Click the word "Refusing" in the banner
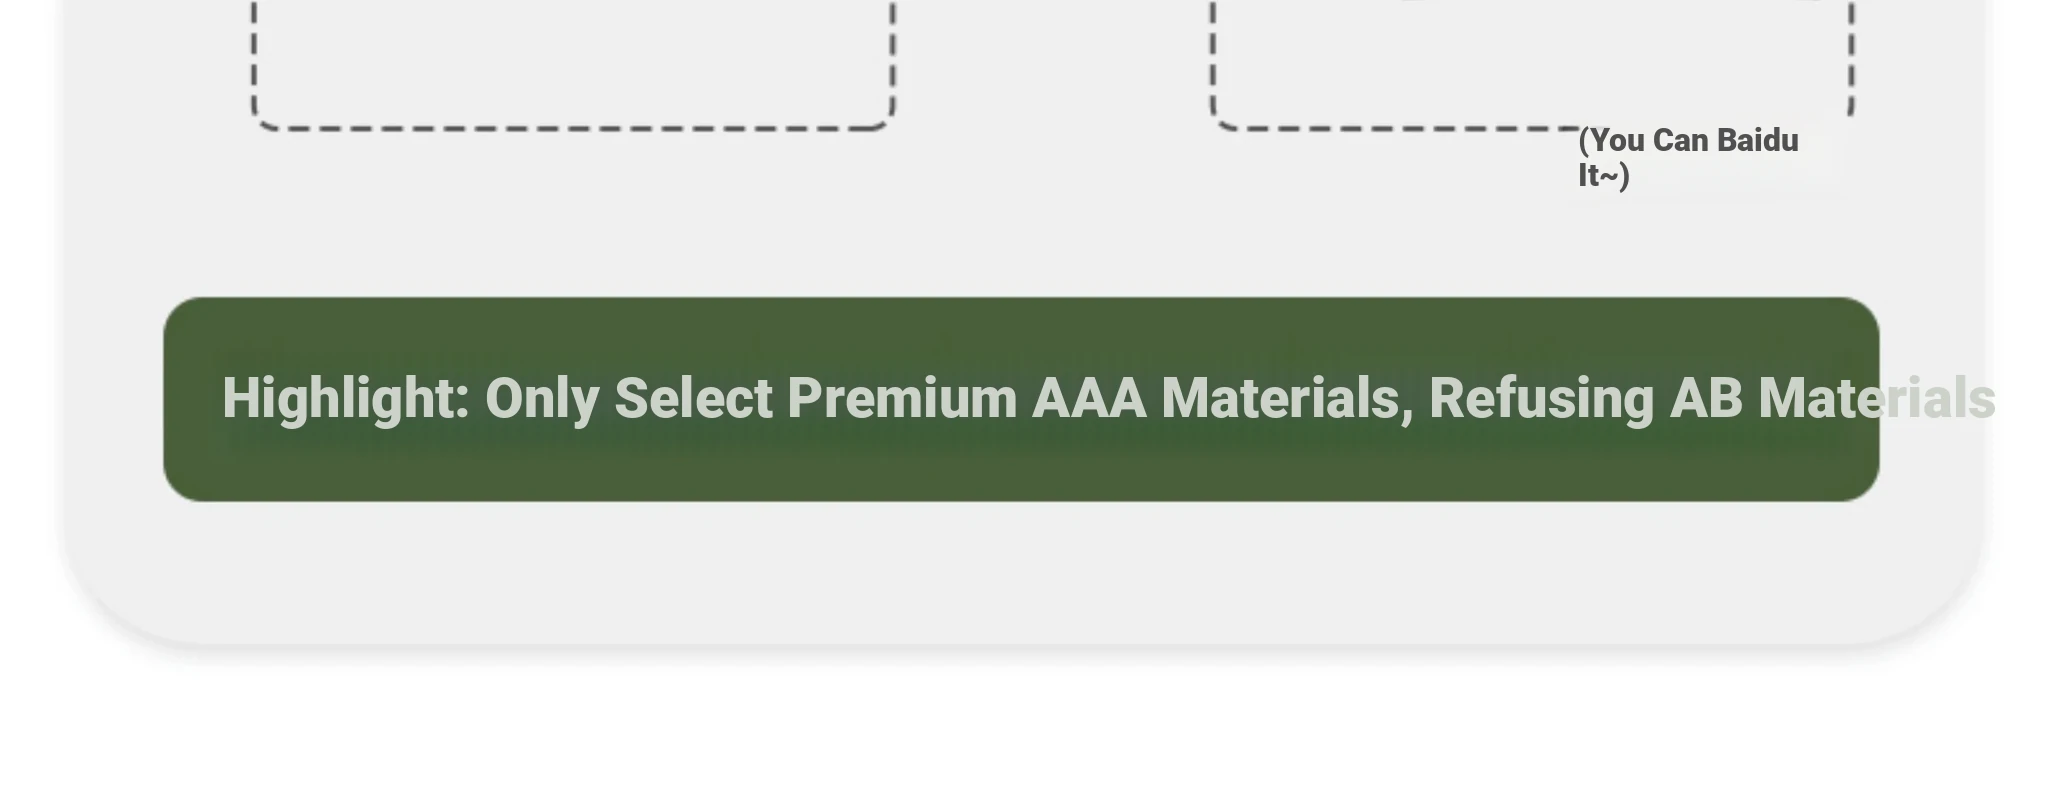The image size is (2048, 789). pos(1542,399)
